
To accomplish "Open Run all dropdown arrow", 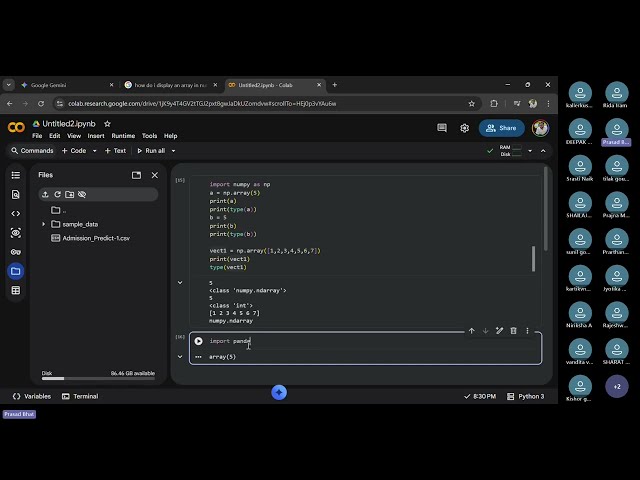I will [x=173, y=151].
